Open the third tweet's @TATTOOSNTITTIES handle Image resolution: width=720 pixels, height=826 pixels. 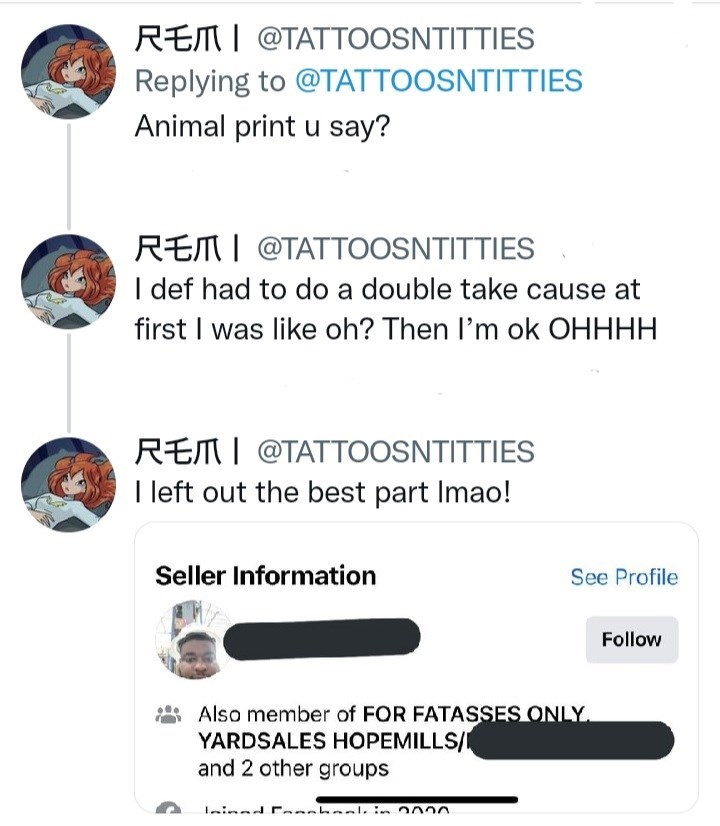point(396,452)
